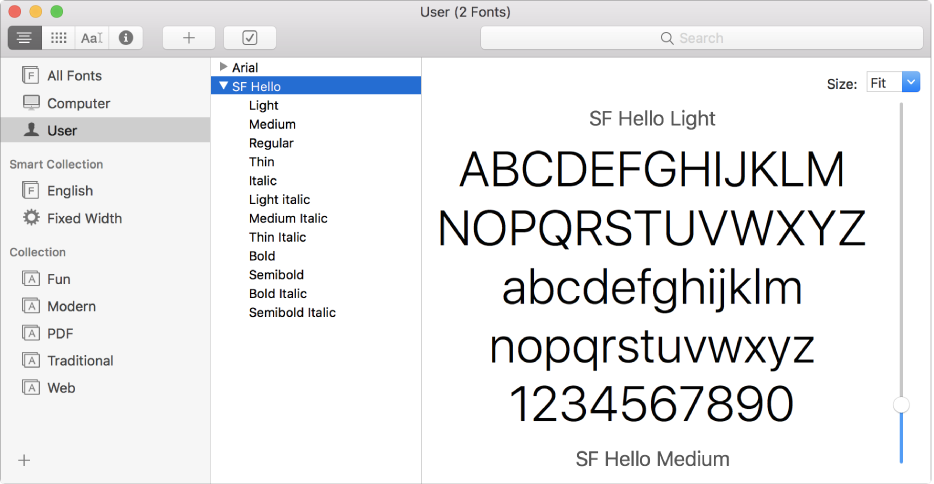Expand the Arial font family
This screenshot has height=484, width=934.
click(x=223, y=67)
